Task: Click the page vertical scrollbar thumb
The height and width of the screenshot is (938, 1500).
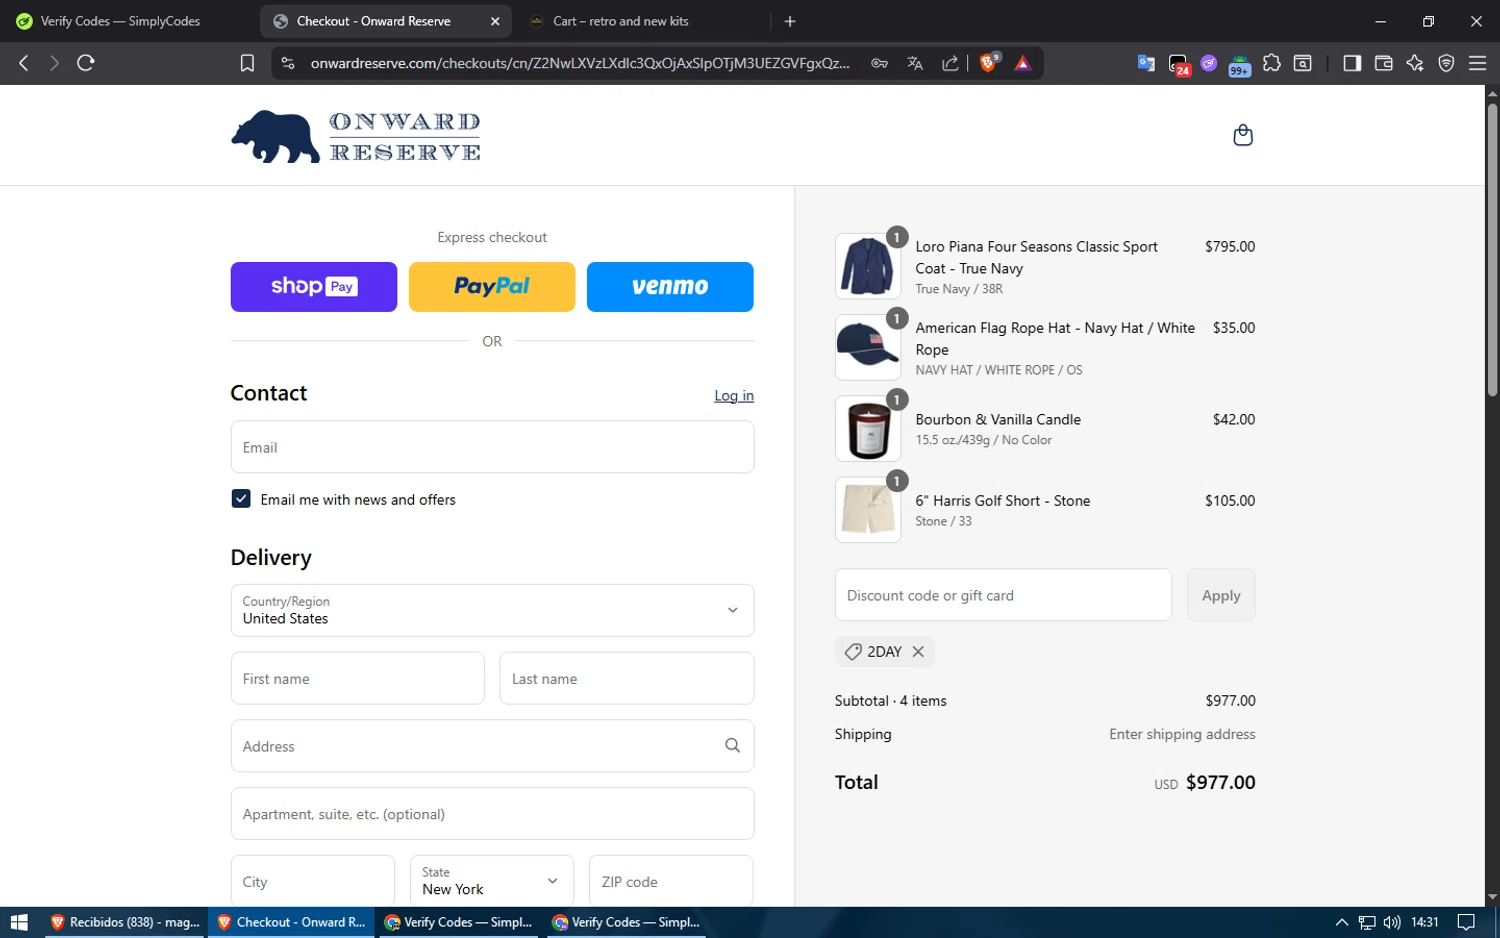Action: pos(1492,250)
